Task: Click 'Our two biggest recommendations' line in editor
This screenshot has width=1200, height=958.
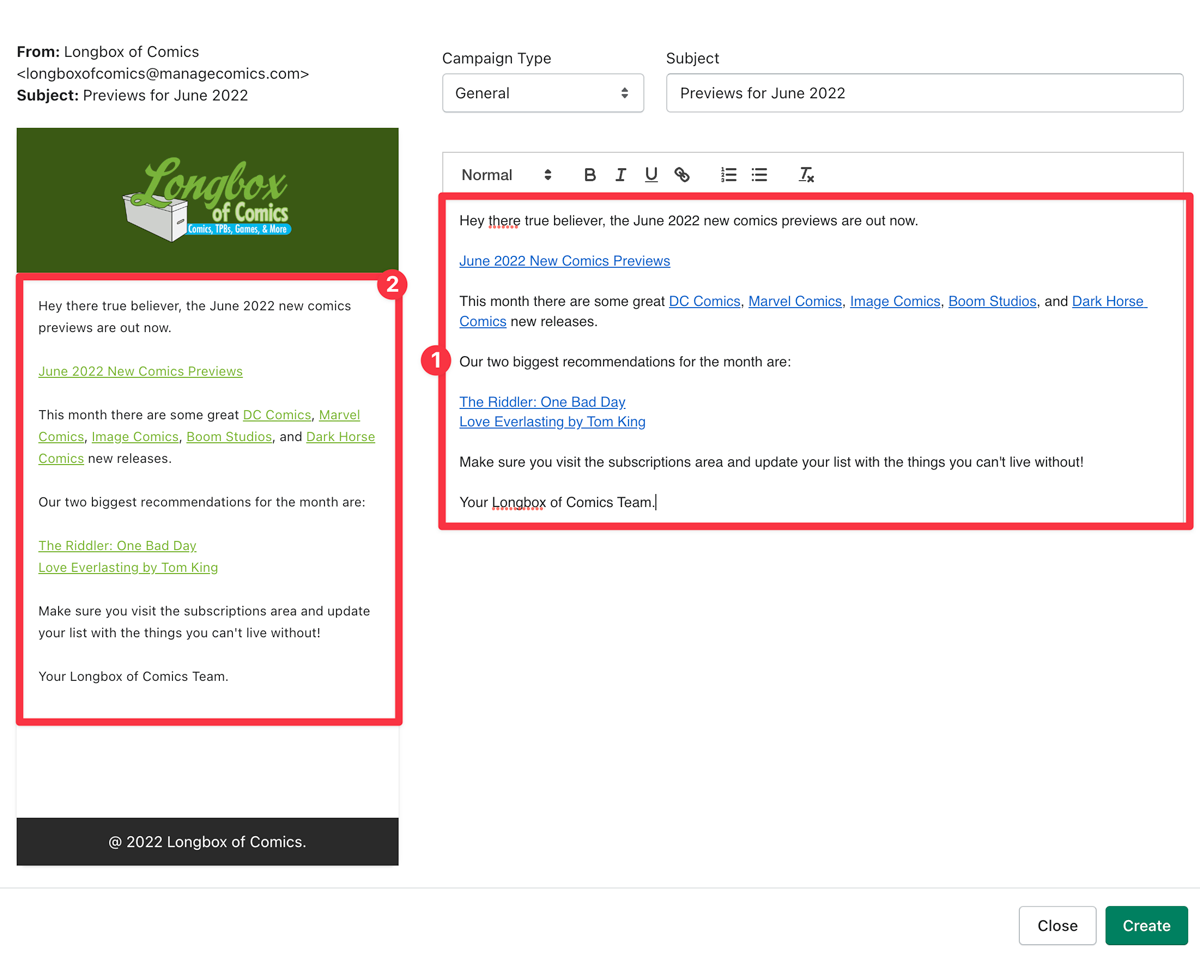Action: pyautogui.click(x=625, y=361)
